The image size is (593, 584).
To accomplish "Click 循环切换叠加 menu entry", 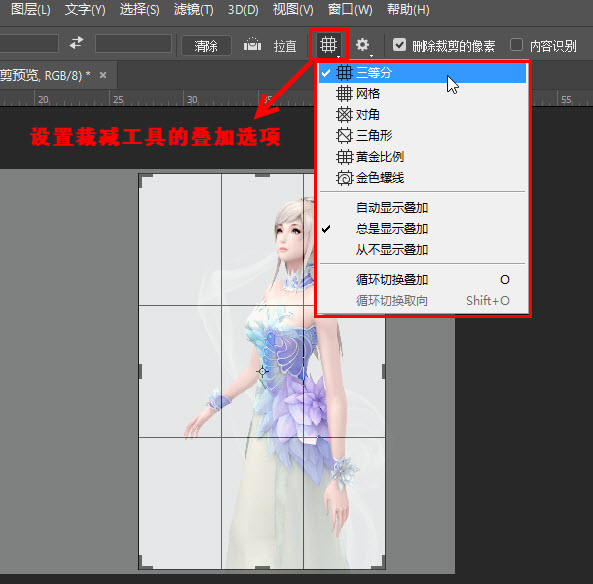I will click(422, 280).
